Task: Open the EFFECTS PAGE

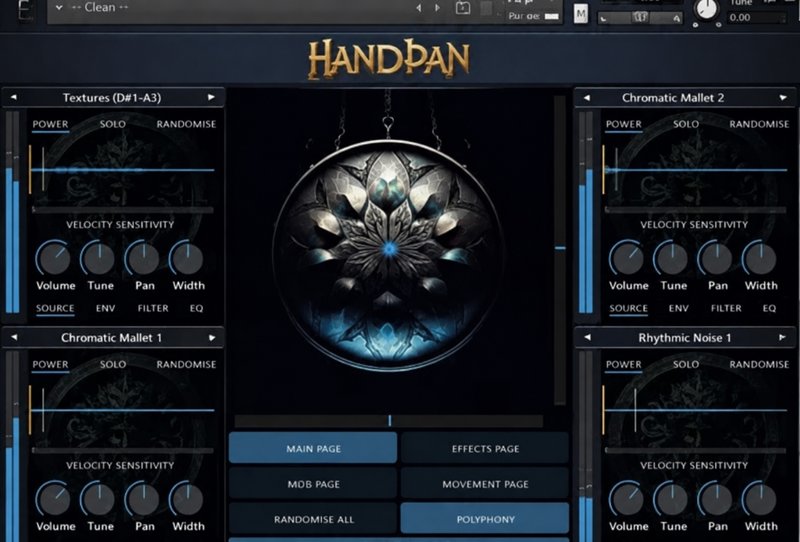Action: 485,449
